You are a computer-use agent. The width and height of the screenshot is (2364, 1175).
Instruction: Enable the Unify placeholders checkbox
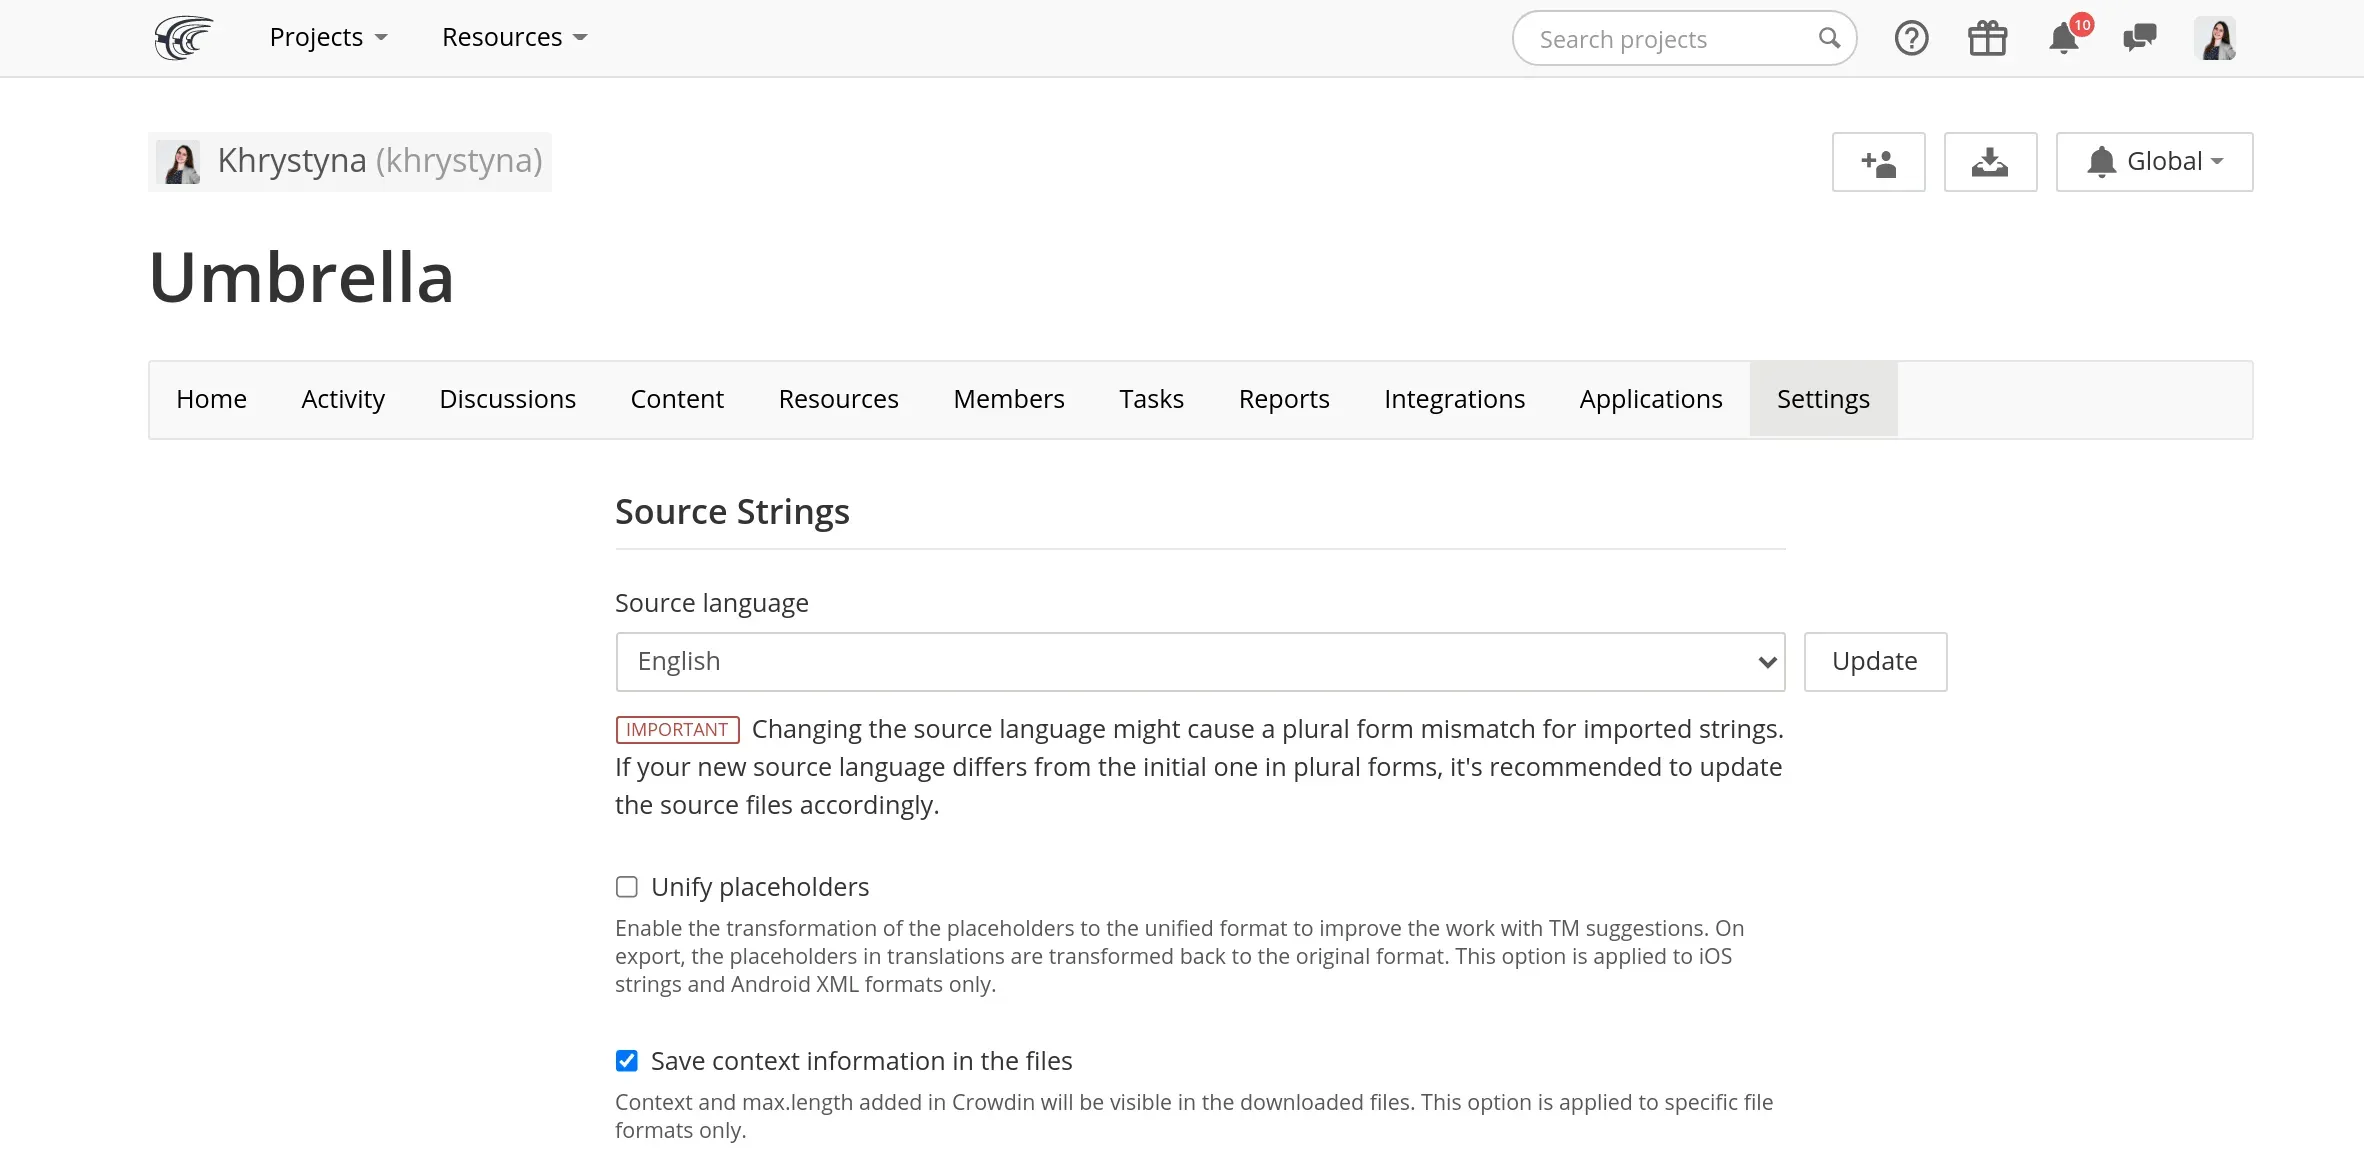pos(627,887)
